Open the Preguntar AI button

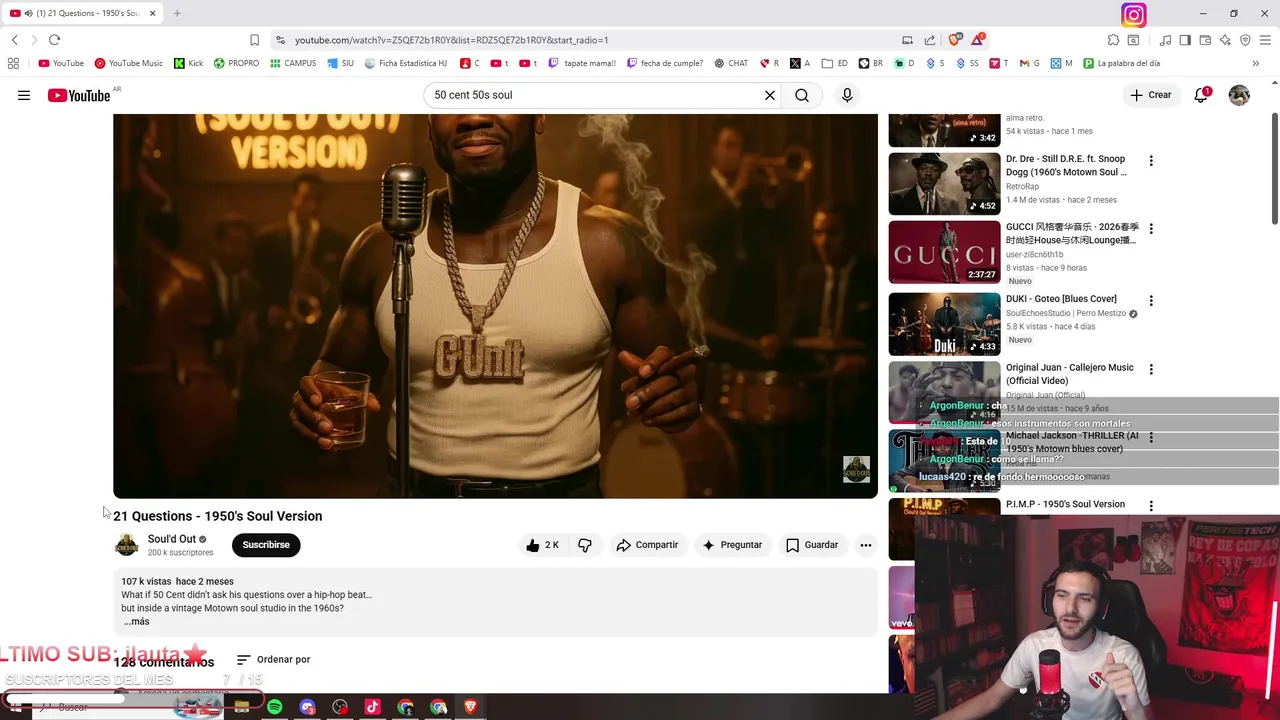click(x=732, y=545)
